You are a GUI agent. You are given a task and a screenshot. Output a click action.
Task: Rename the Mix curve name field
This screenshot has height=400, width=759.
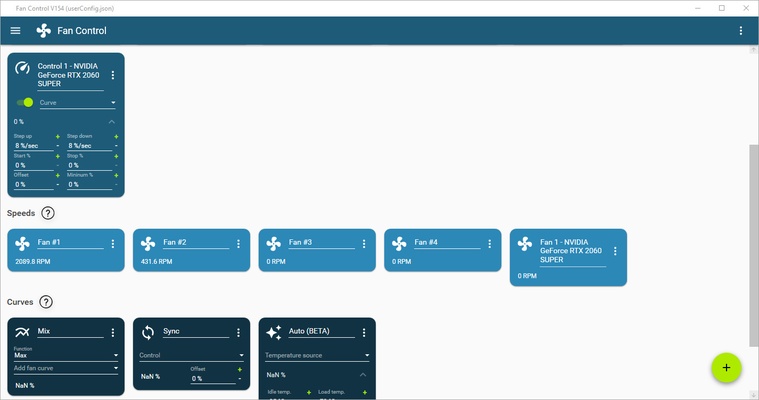[70, 332]
